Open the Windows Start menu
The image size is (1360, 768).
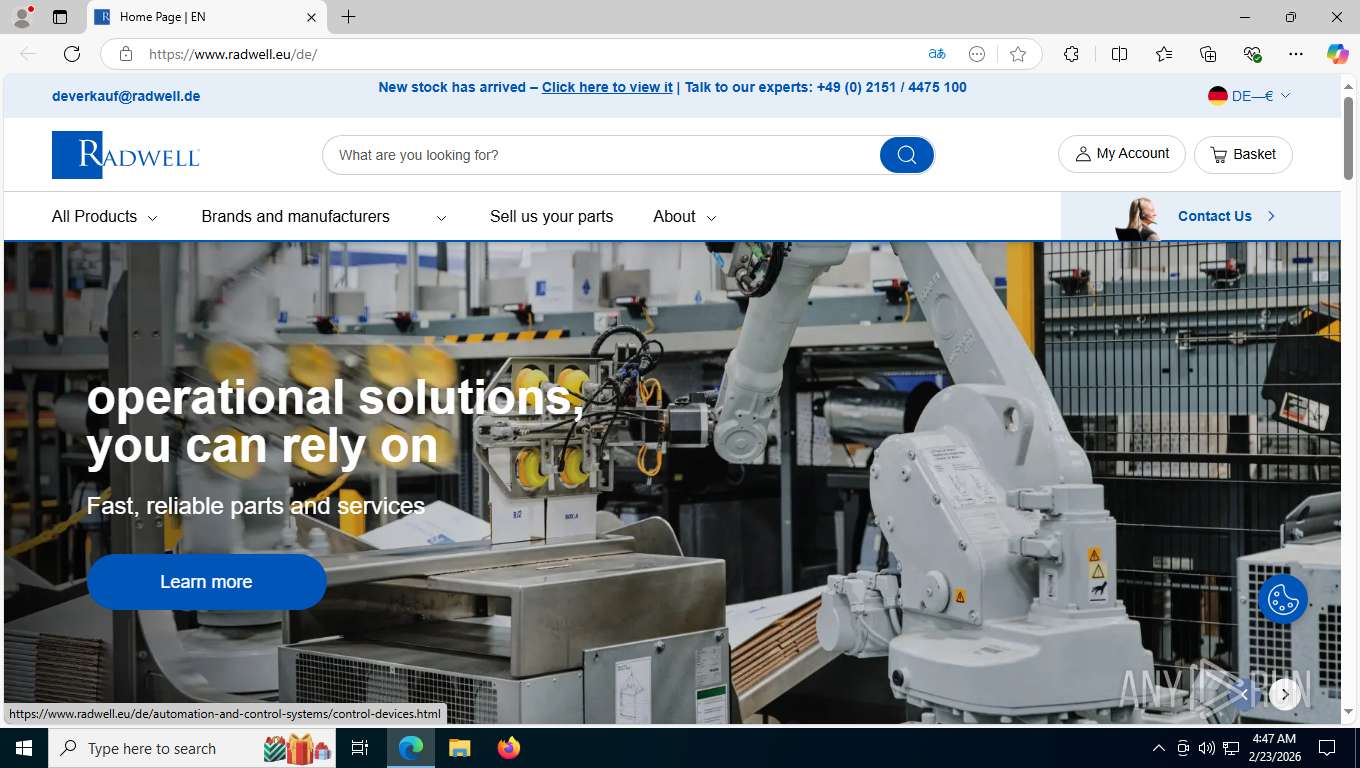24,748
